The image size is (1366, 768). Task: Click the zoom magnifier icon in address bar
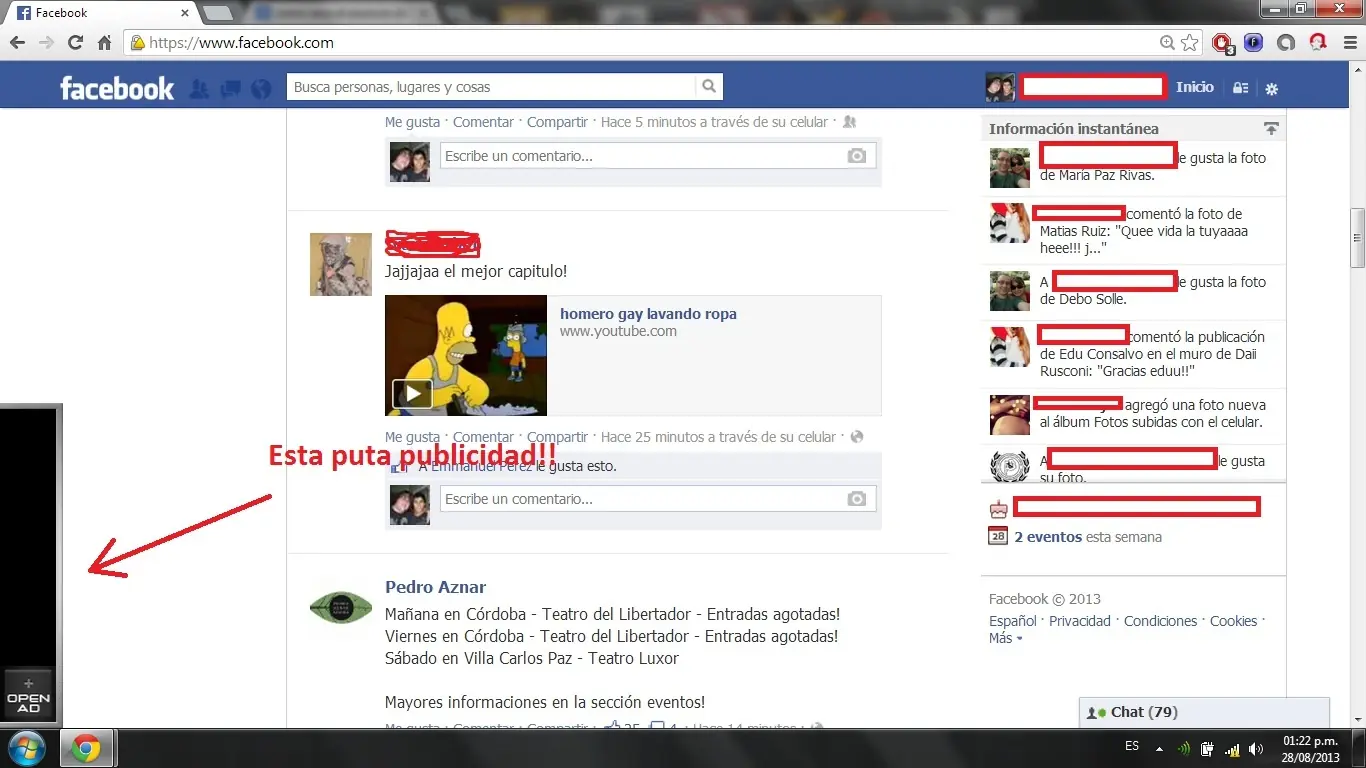[1167, 43]
